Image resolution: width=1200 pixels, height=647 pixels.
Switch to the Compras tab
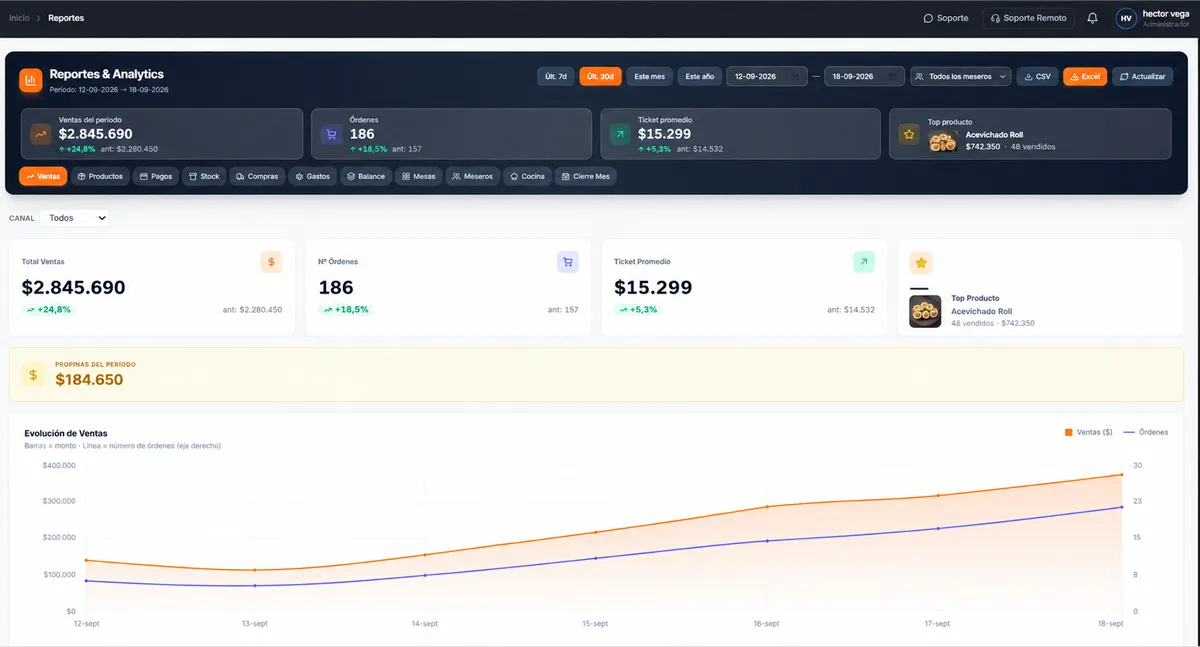tap(257, 176)
